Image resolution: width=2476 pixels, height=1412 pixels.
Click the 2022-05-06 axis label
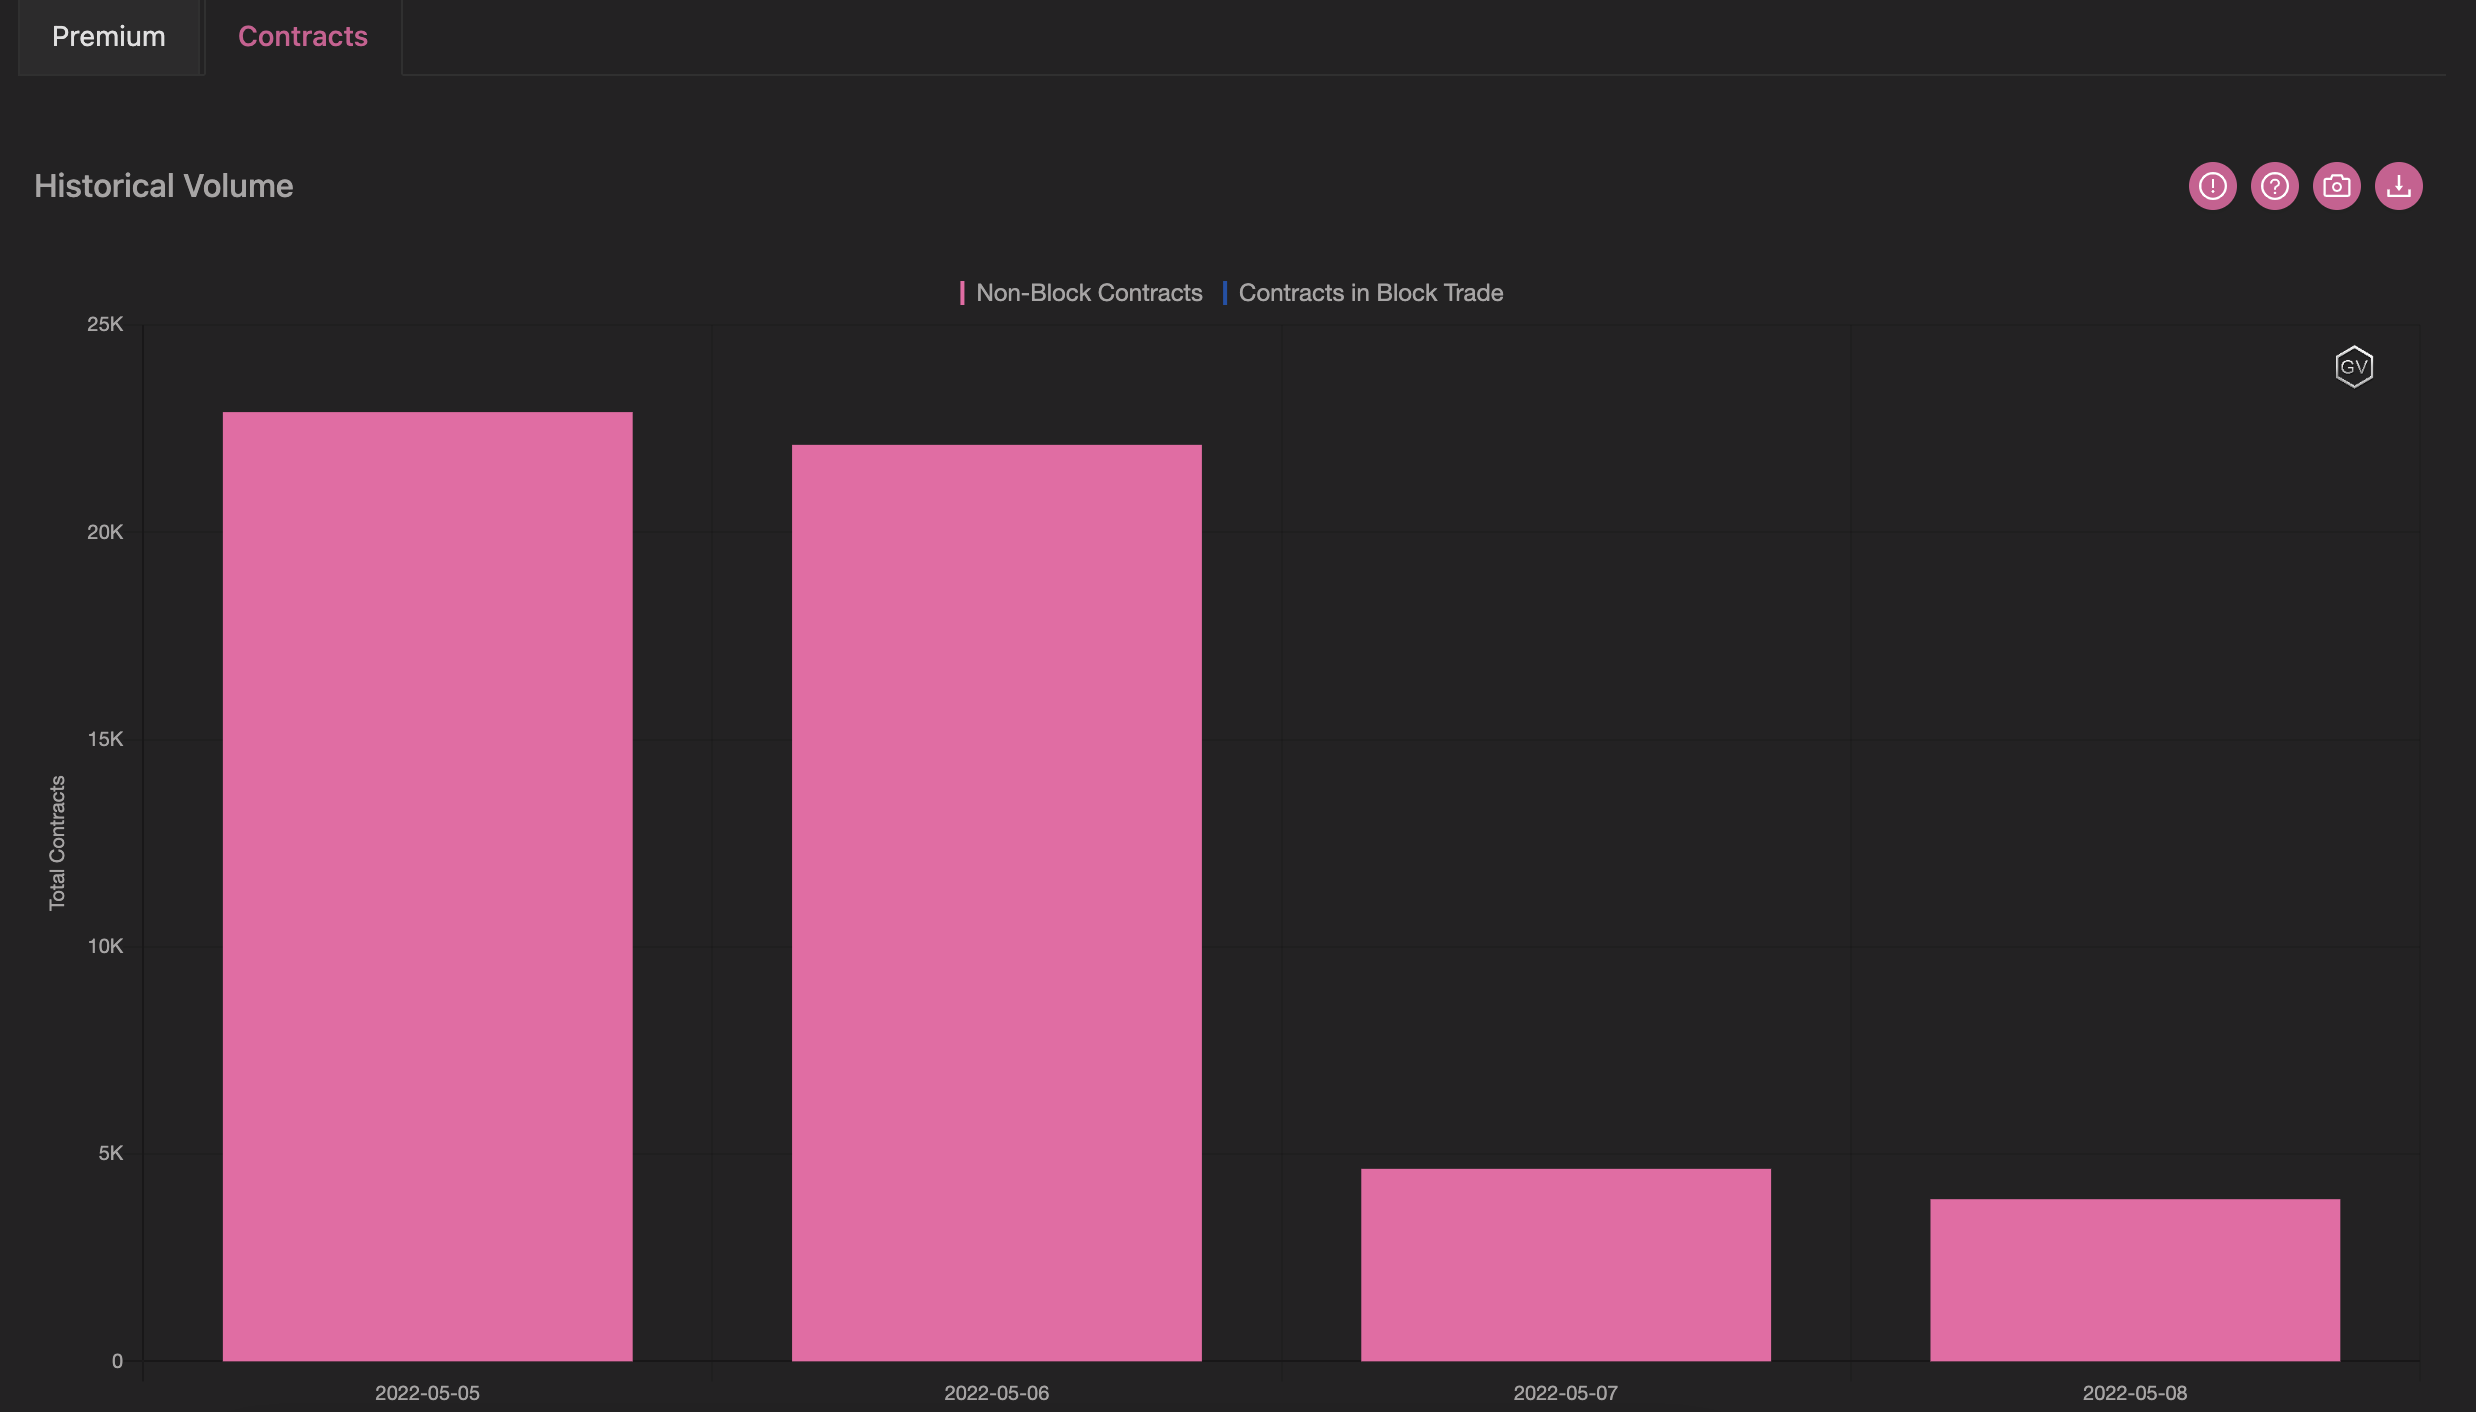tap(996, 1393)
